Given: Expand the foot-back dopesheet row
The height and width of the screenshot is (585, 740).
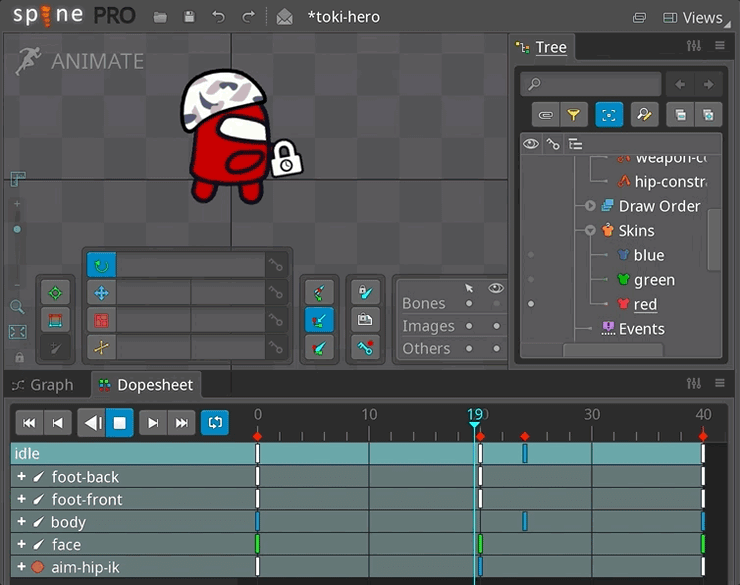Looking at the screenshot, I should coord(21,477).
